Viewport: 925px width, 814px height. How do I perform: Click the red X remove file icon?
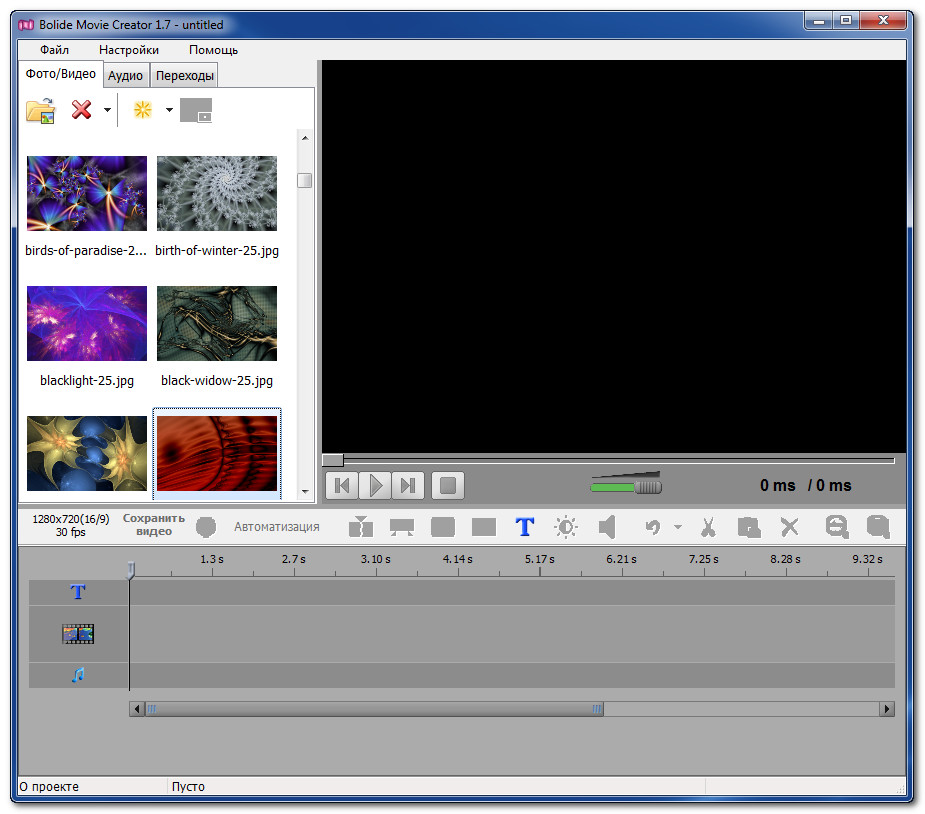pos(82,111)
